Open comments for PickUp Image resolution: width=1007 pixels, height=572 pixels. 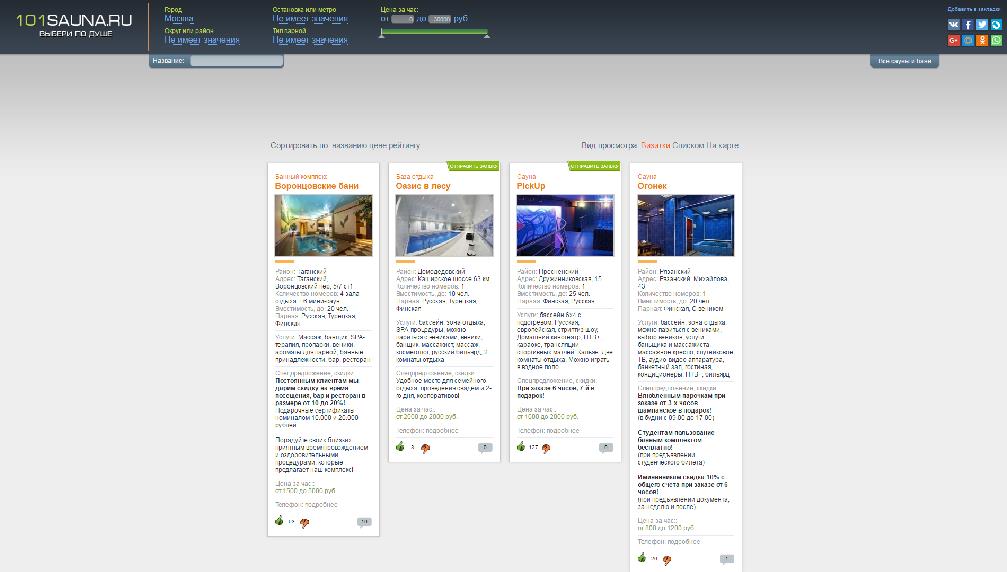(x=606, y=447)
